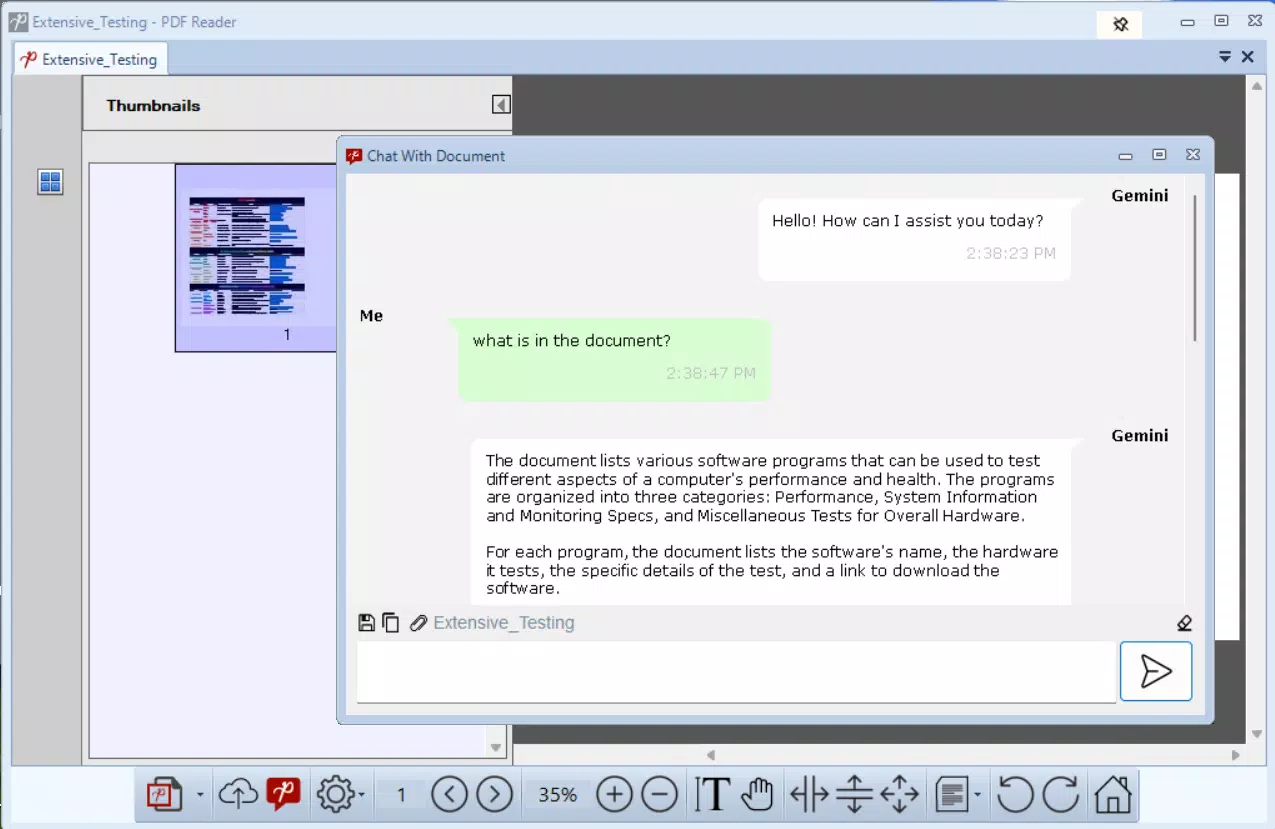The image size is (1275, 829).
Task: Select the page 1 thumbnail
Action: [256, 258]
